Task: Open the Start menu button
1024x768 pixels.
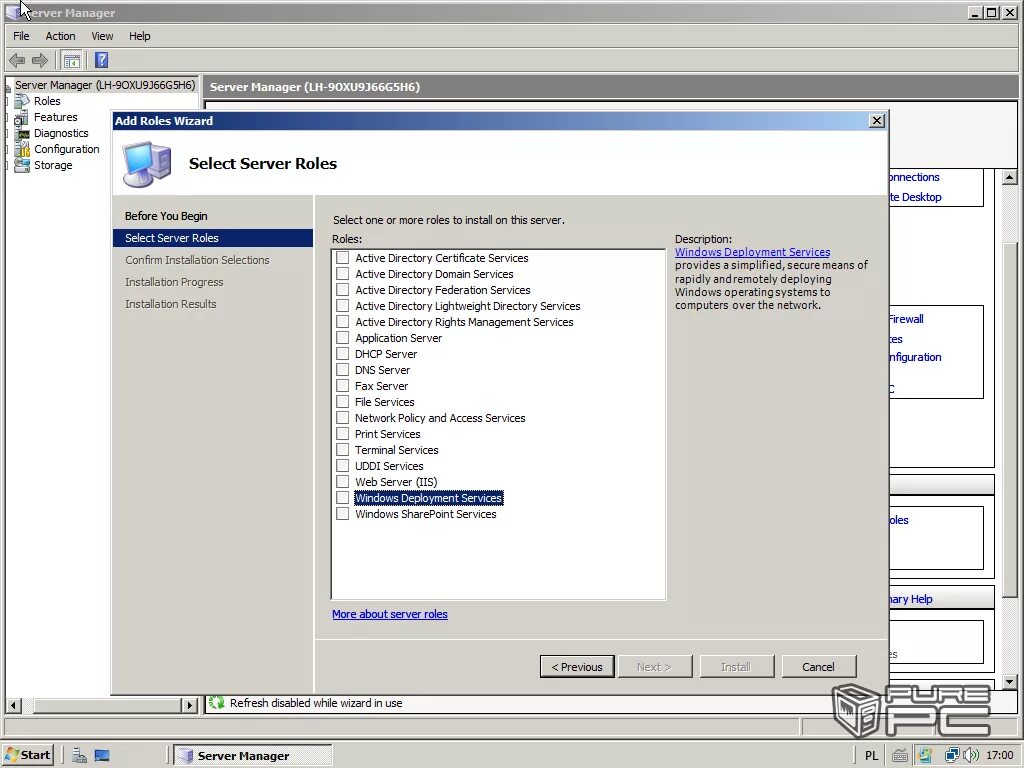Action: coord(27,755)
